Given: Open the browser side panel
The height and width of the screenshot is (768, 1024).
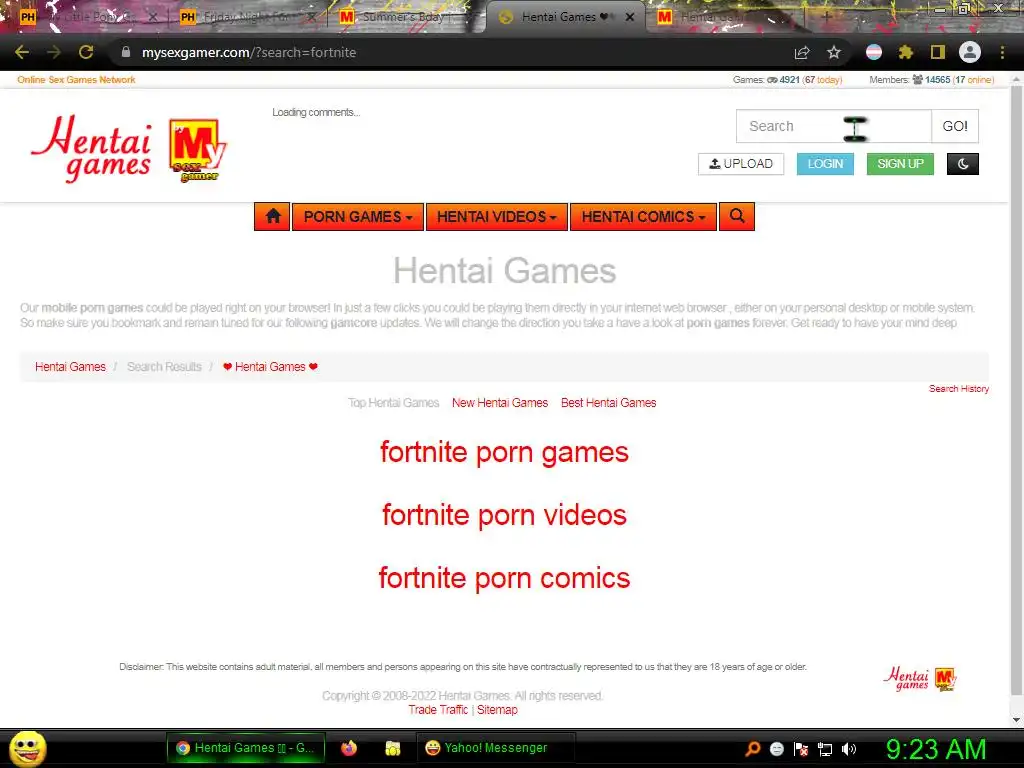Looking at the screenshot, I should [938, 52].
